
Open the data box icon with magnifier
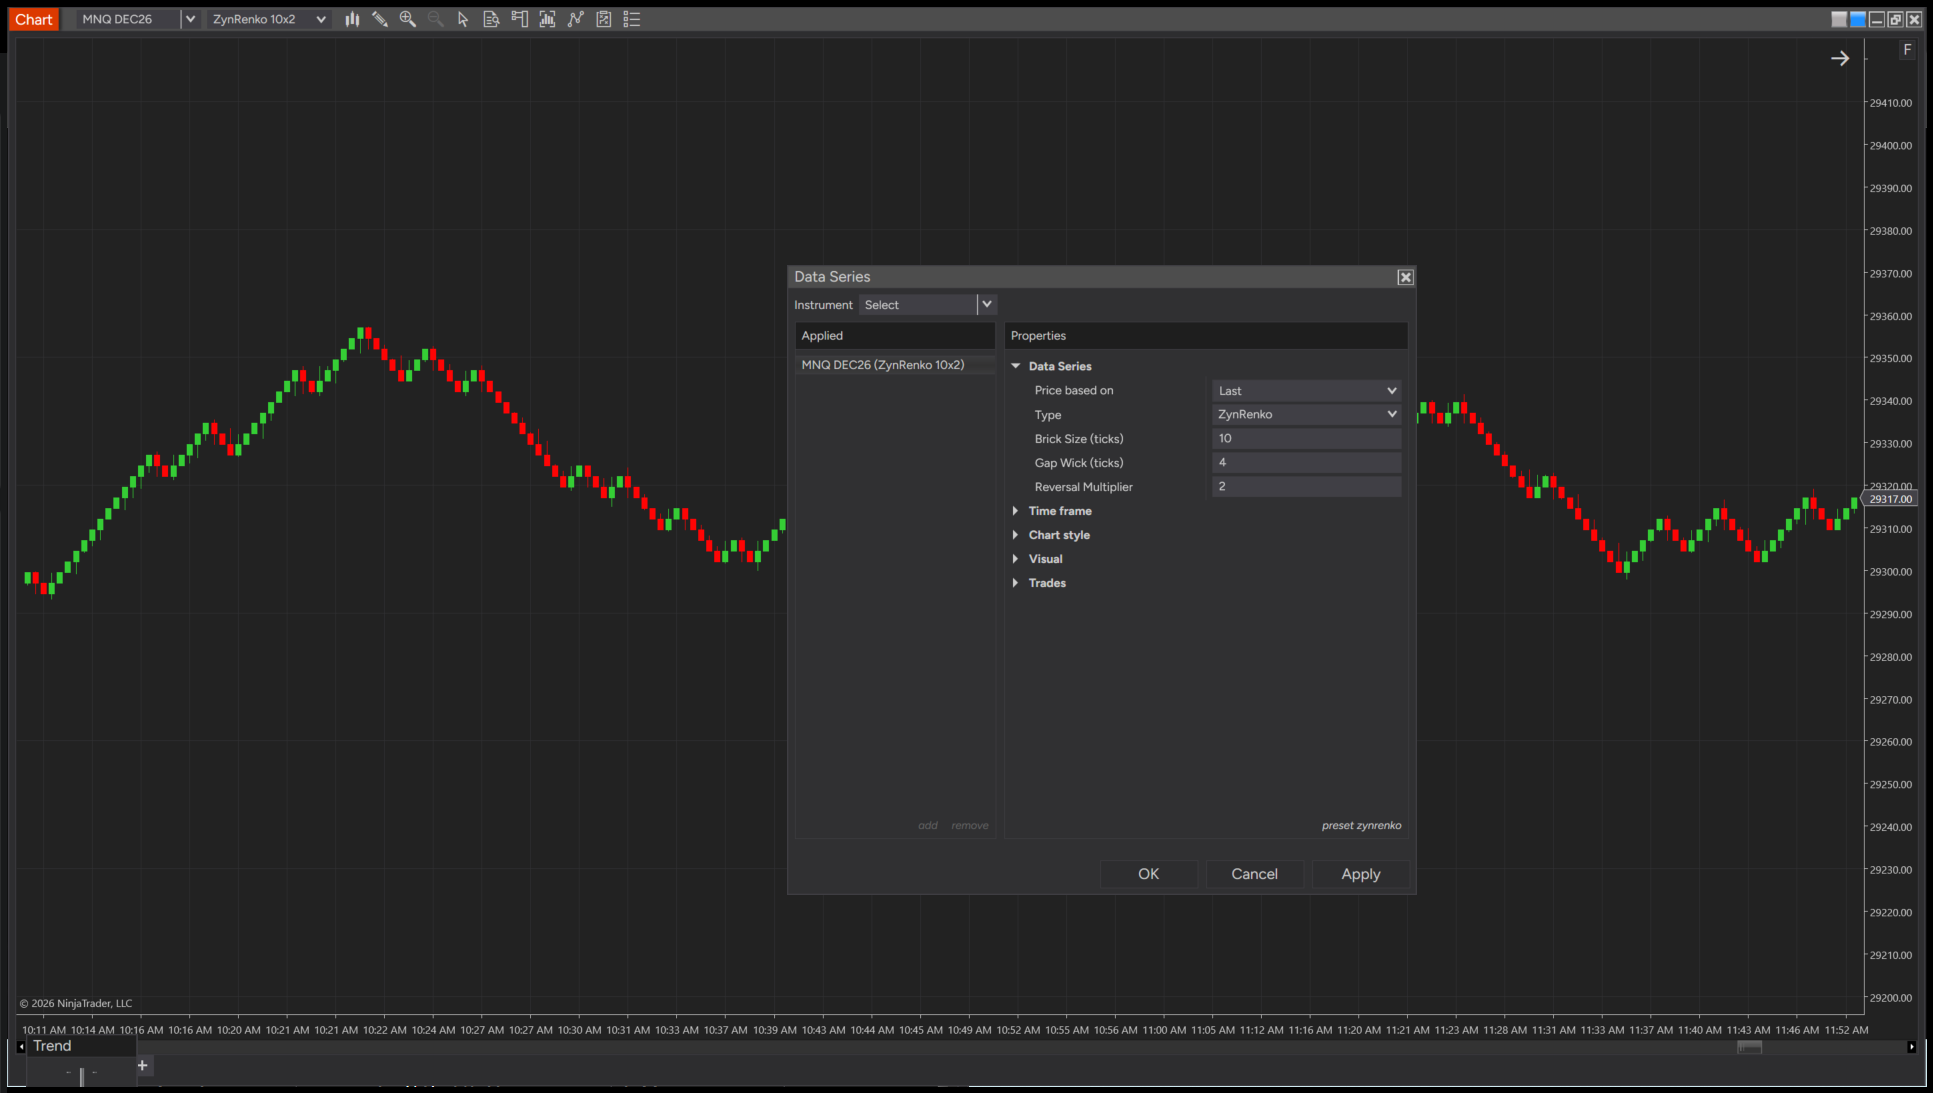(x=491, y=19)
